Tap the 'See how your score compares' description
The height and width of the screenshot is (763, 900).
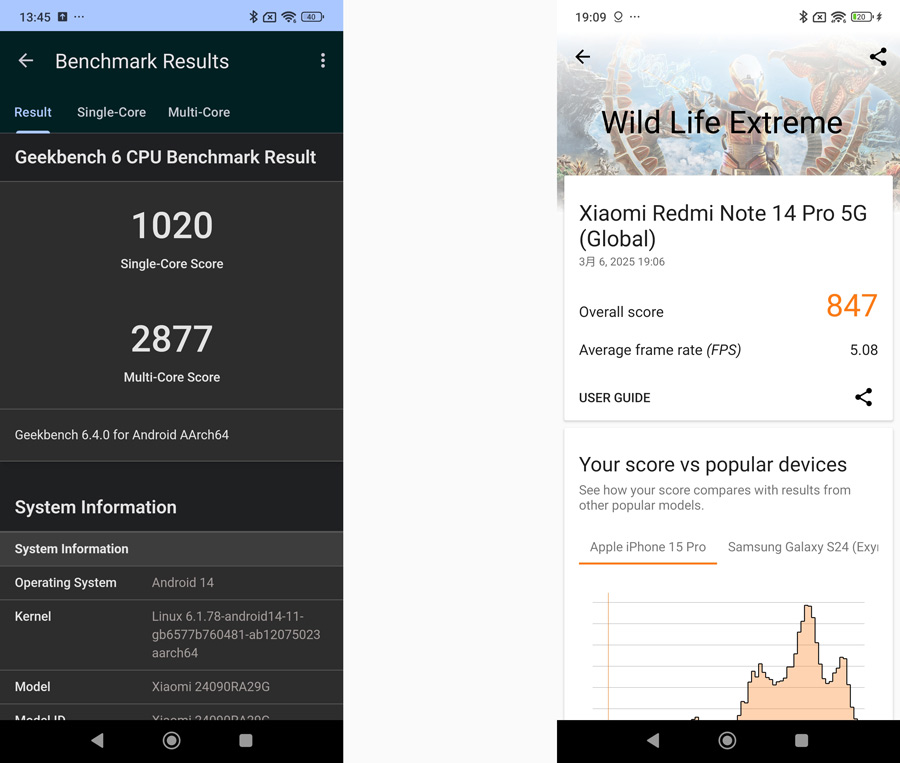(x=715, y=498)
